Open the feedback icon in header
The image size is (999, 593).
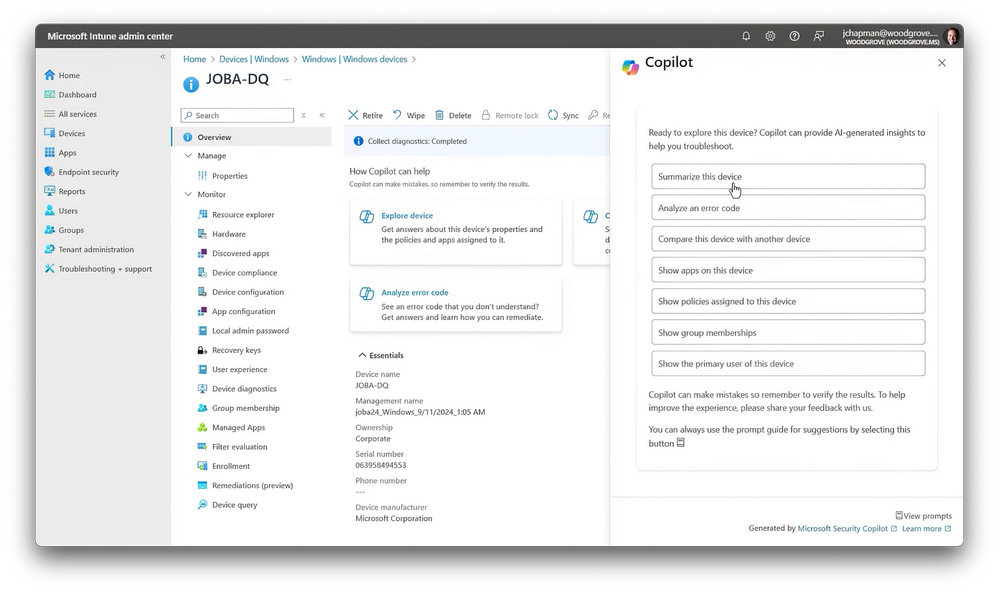[x=819, y=36]
